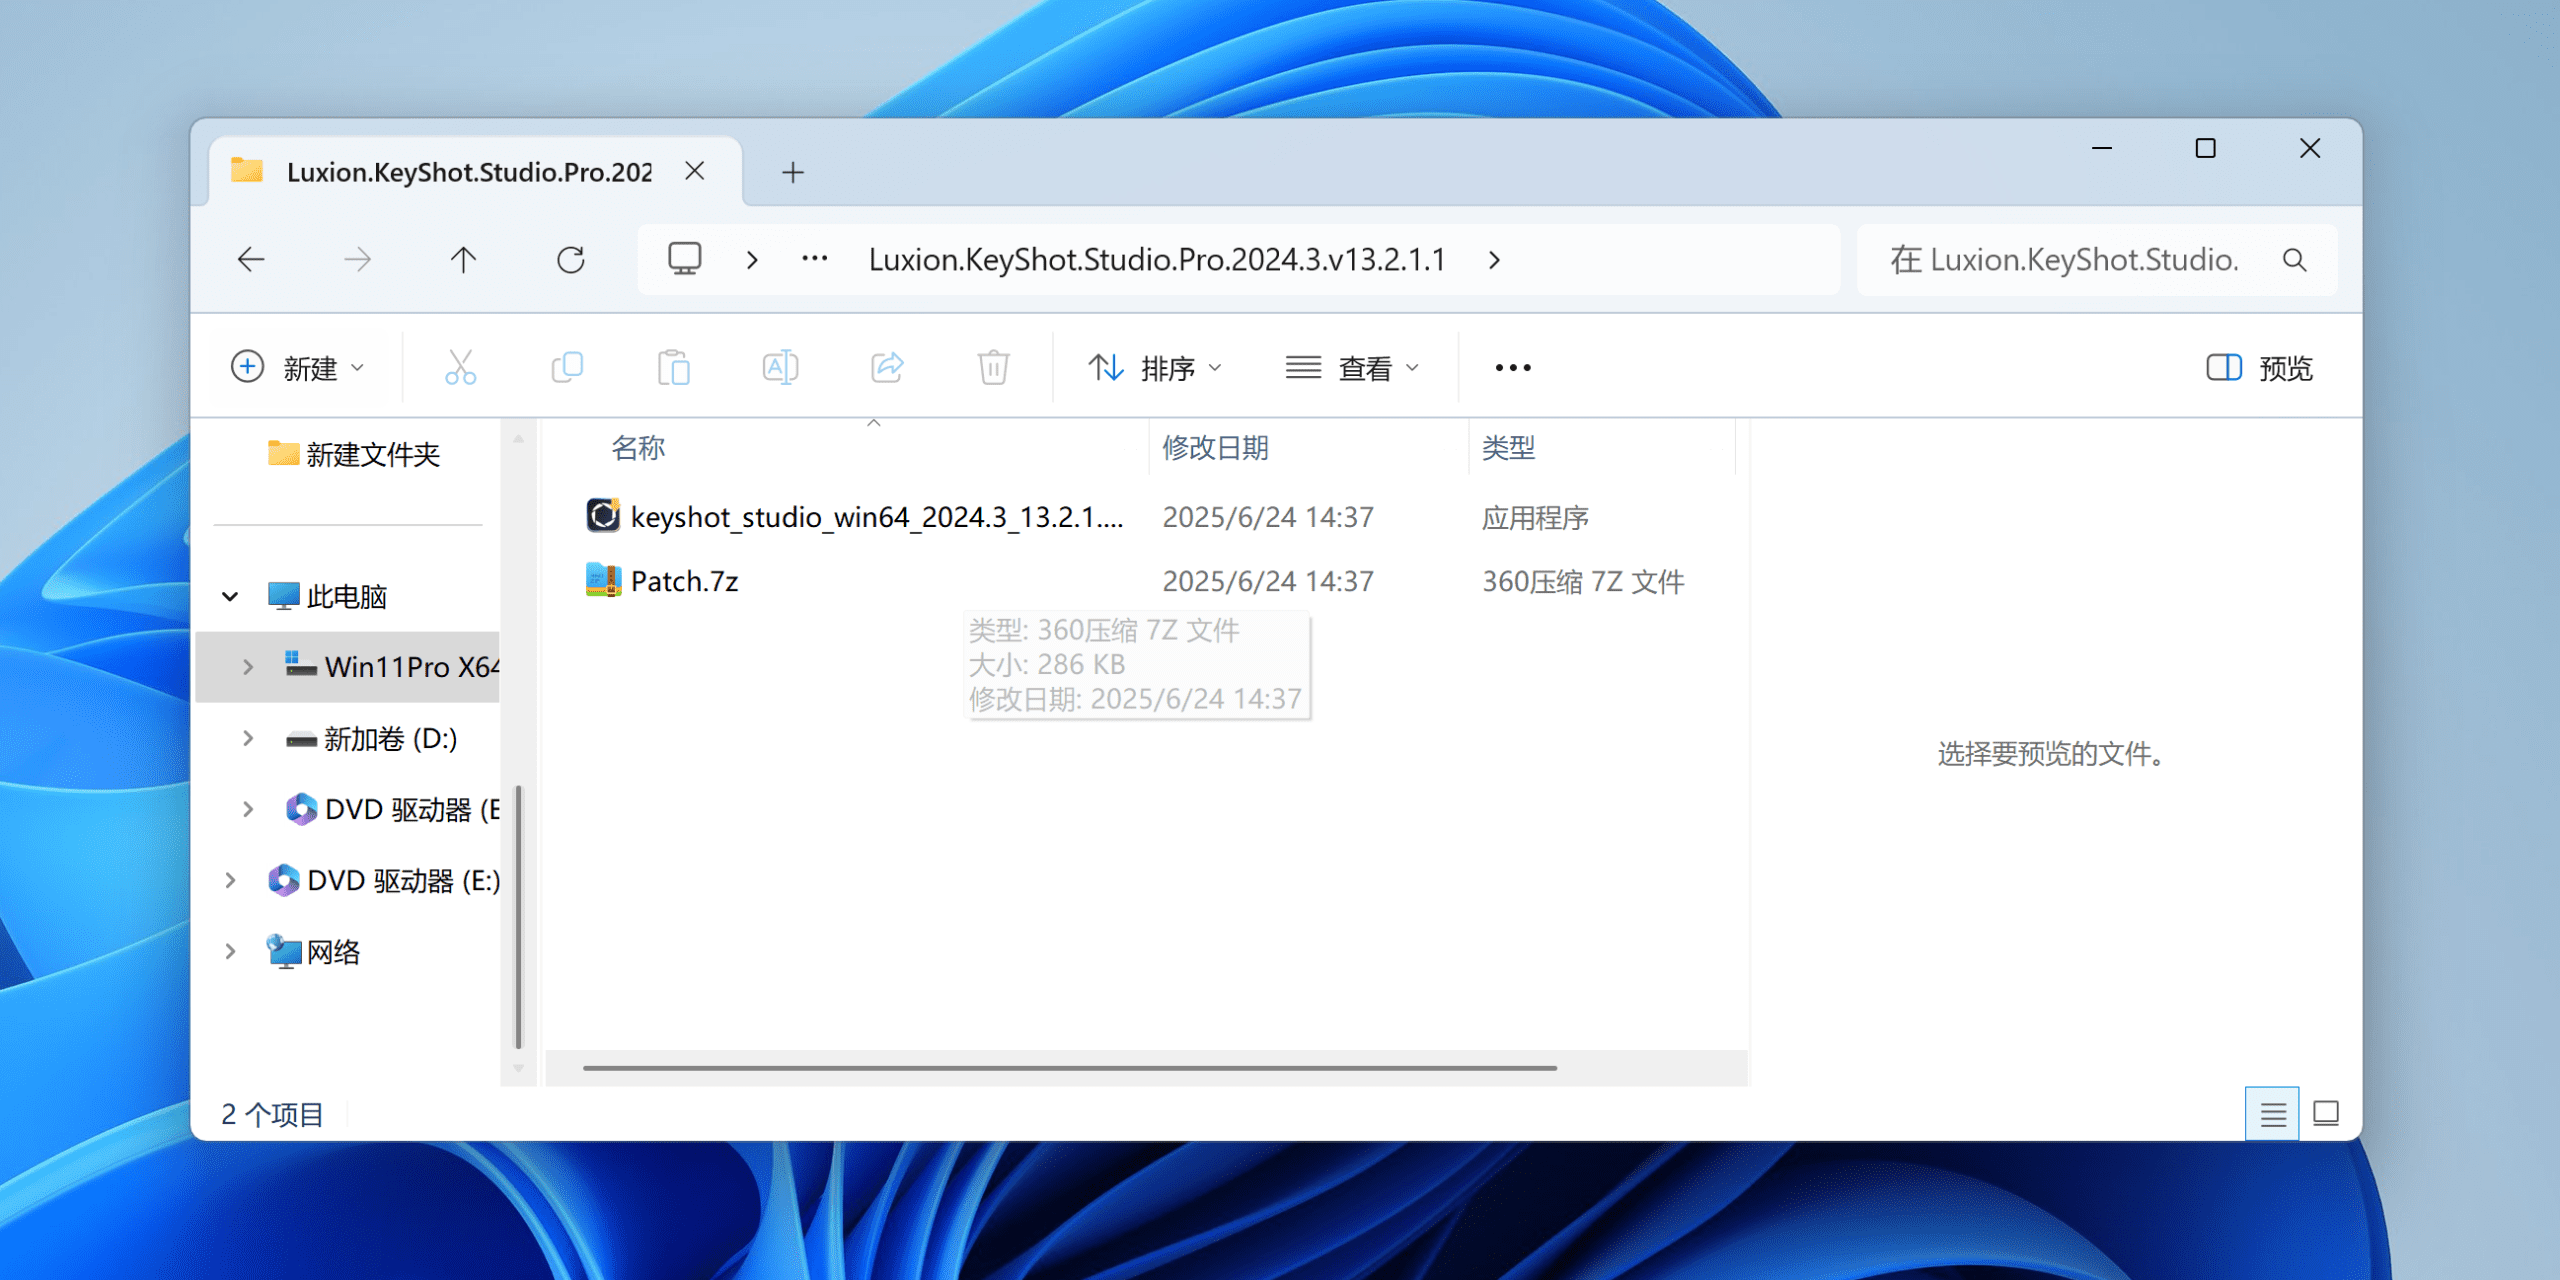This screenshot has height=1280, width=2560.
Task: Open the 查看 view dropdown
Action: click(x=1352, y=368)
